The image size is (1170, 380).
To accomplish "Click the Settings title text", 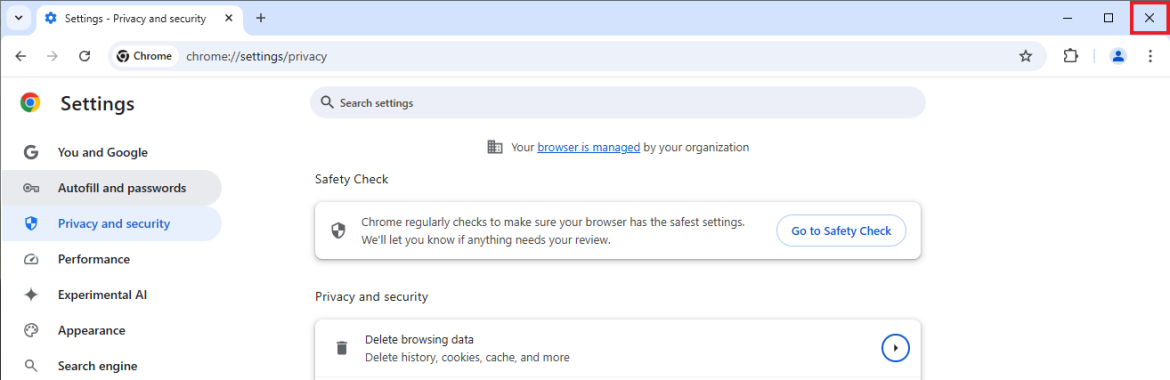I will tap(98, 104).
